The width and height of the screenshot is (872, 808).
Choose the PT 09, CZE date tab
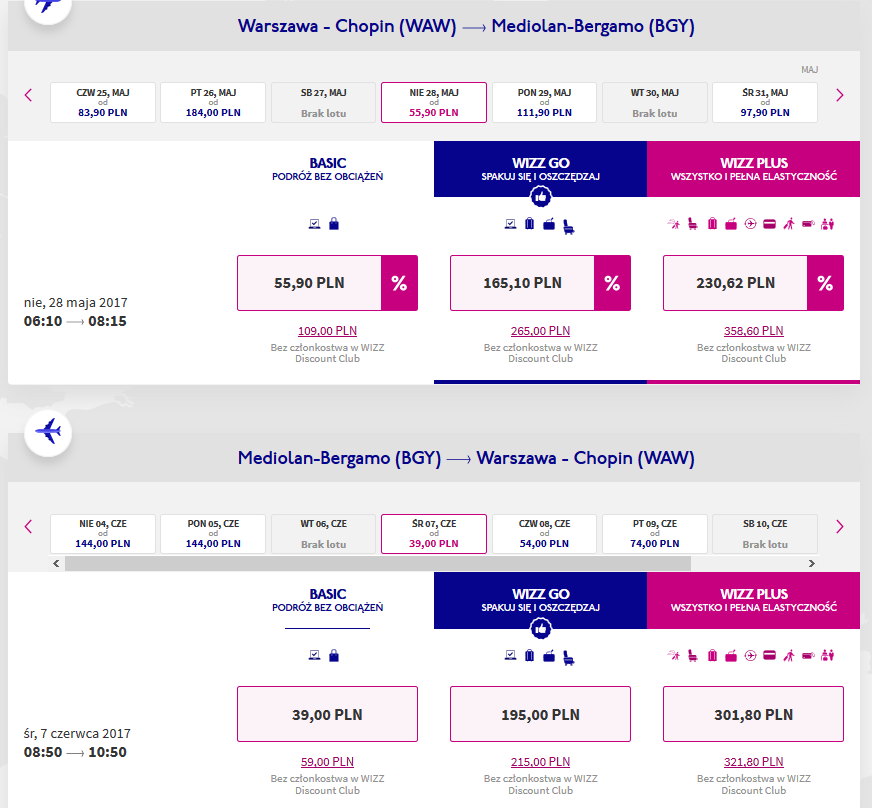(655, 534)
